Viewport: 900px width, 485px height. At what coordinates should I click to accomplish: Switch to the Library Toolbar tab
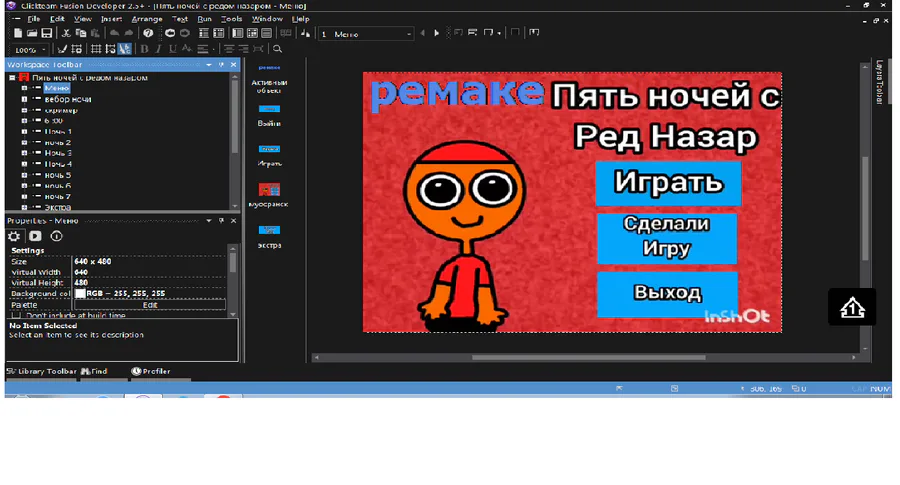click(x=41, y=371)
